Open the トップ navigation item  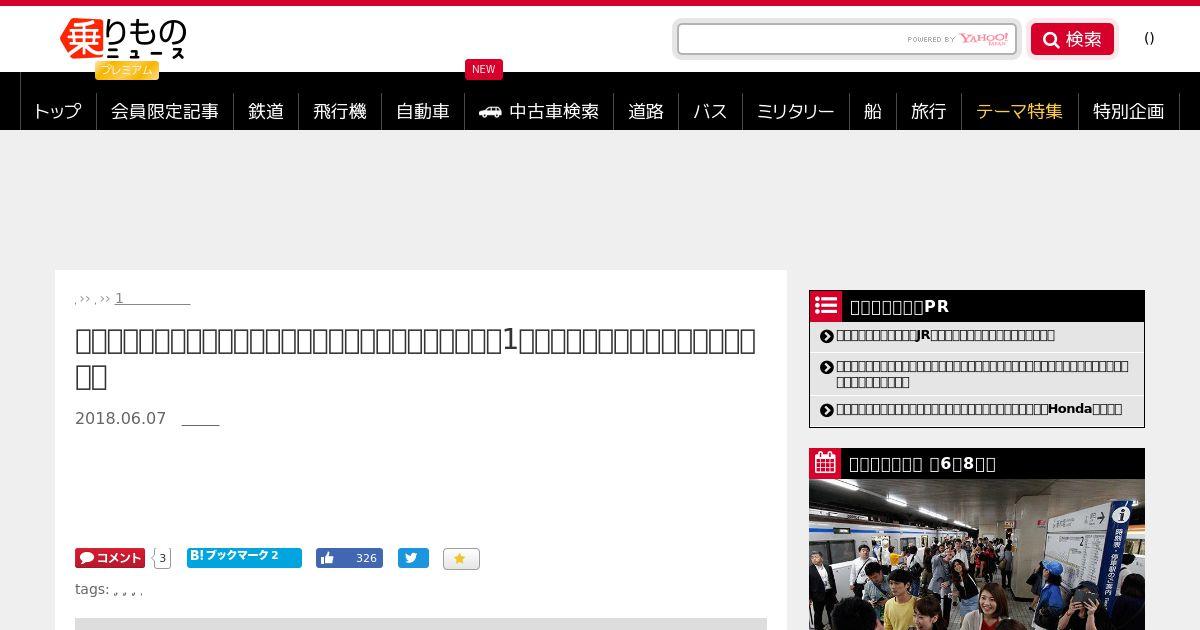coord(58,111)
